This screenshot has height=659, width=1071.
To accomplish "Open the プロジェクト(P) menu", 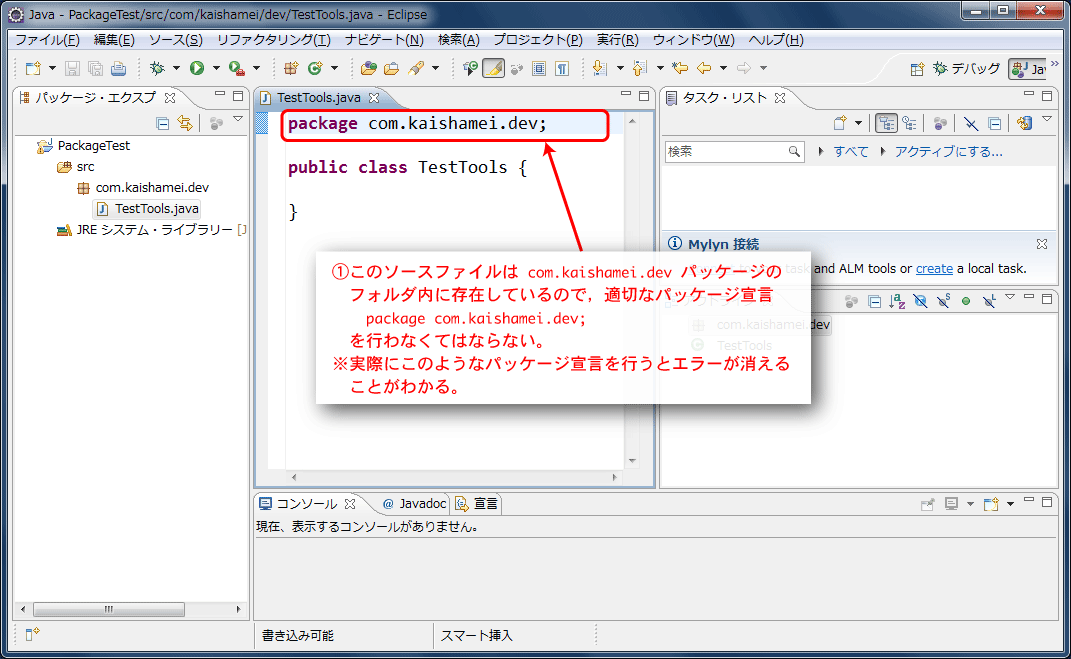I will pyautogui.click(x=538, y=40).
